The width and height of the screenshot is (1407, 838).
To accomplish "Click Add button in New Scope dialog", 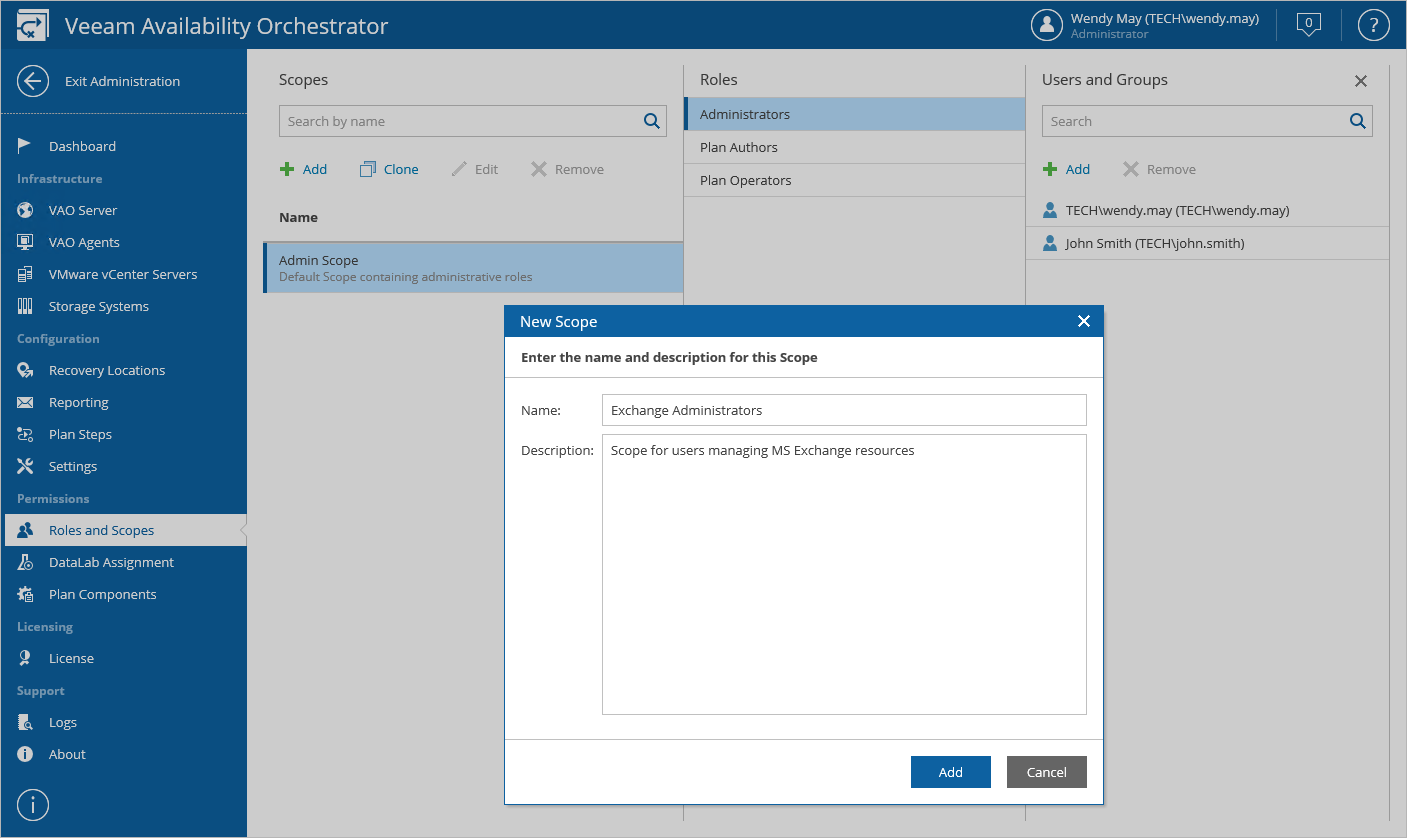I will click(x=950, y=772).
